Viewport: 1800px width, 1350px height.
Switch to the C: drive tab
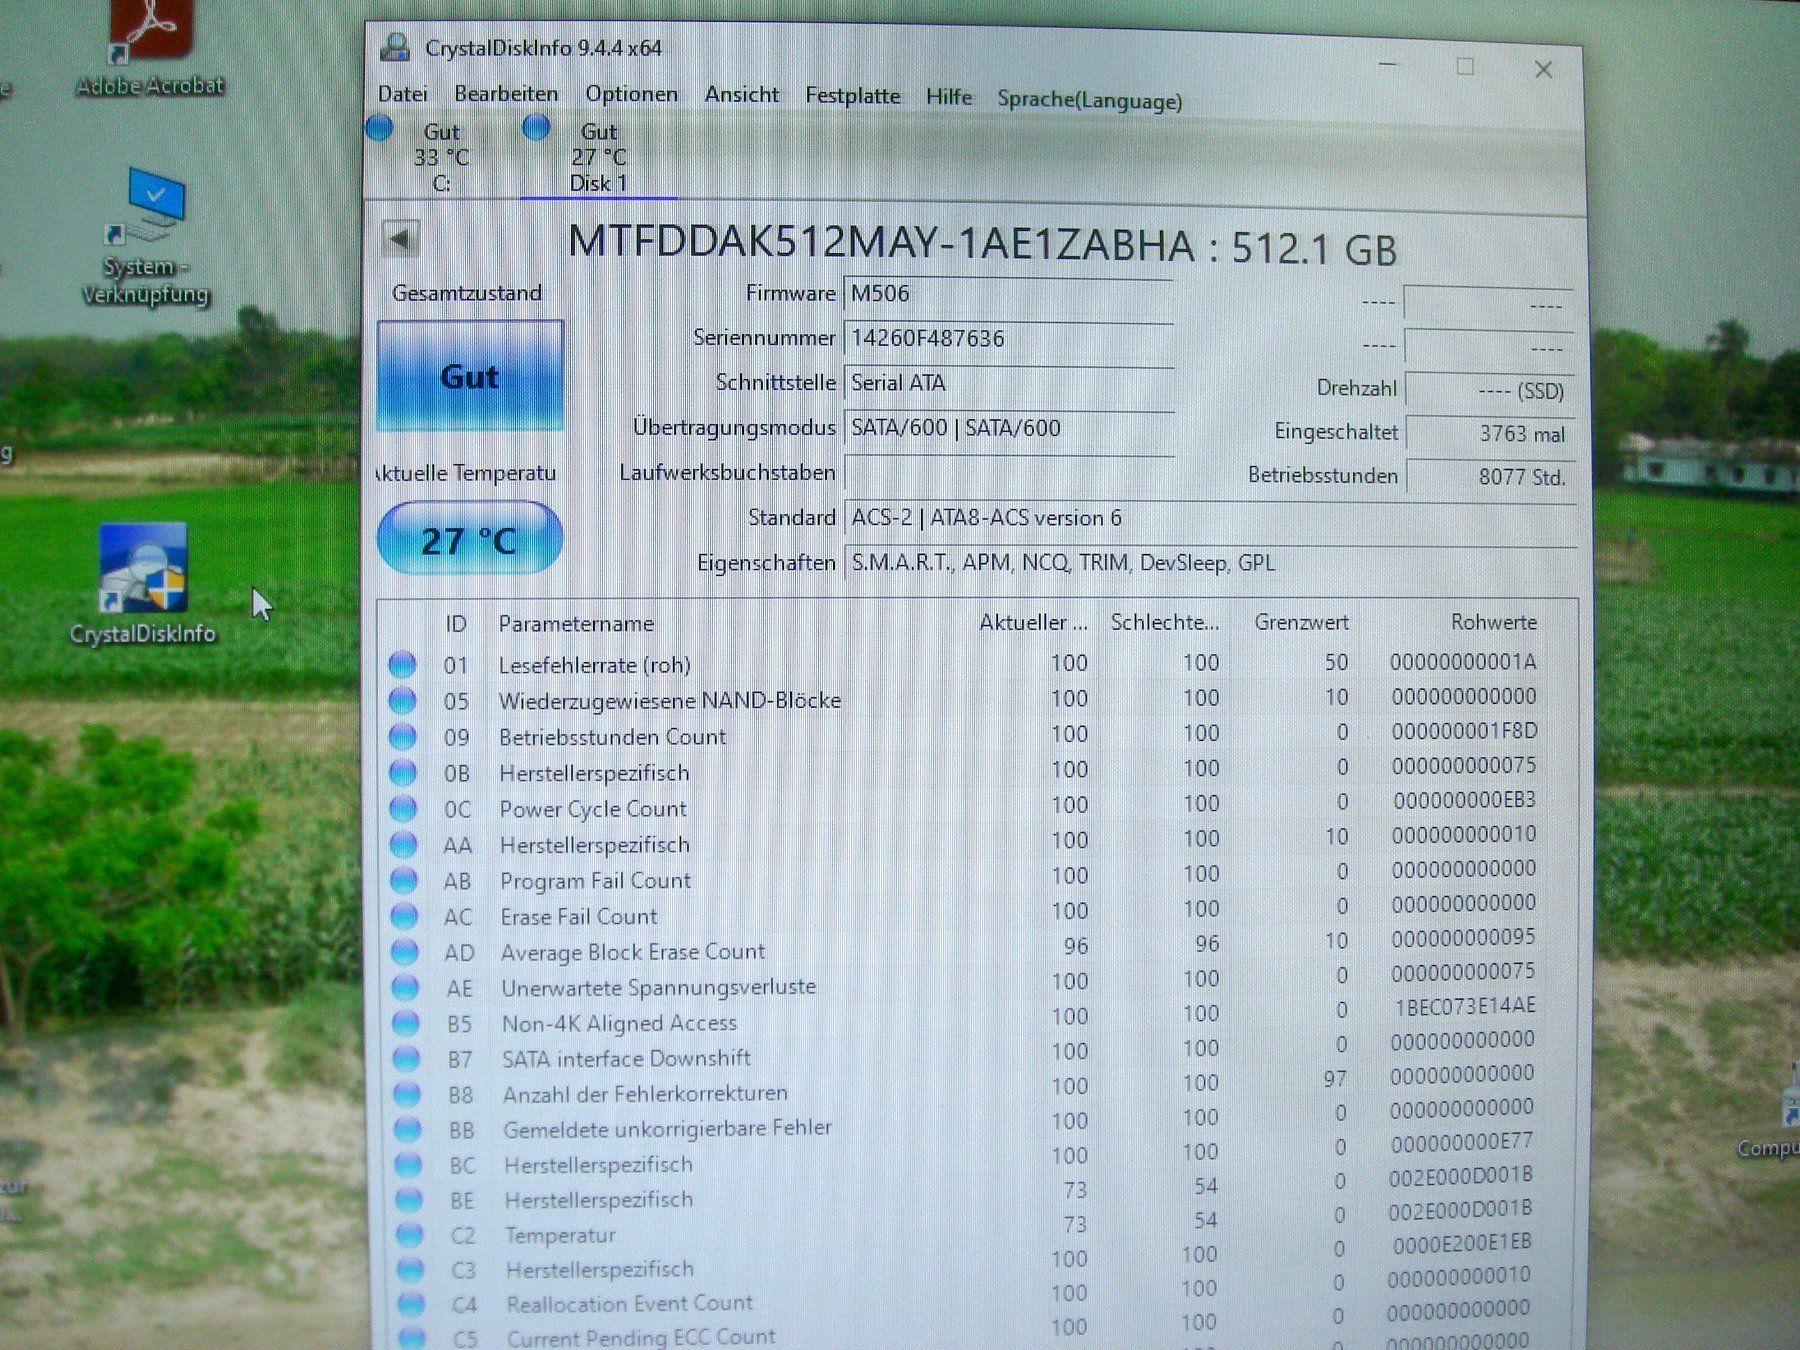pos(441,157)
